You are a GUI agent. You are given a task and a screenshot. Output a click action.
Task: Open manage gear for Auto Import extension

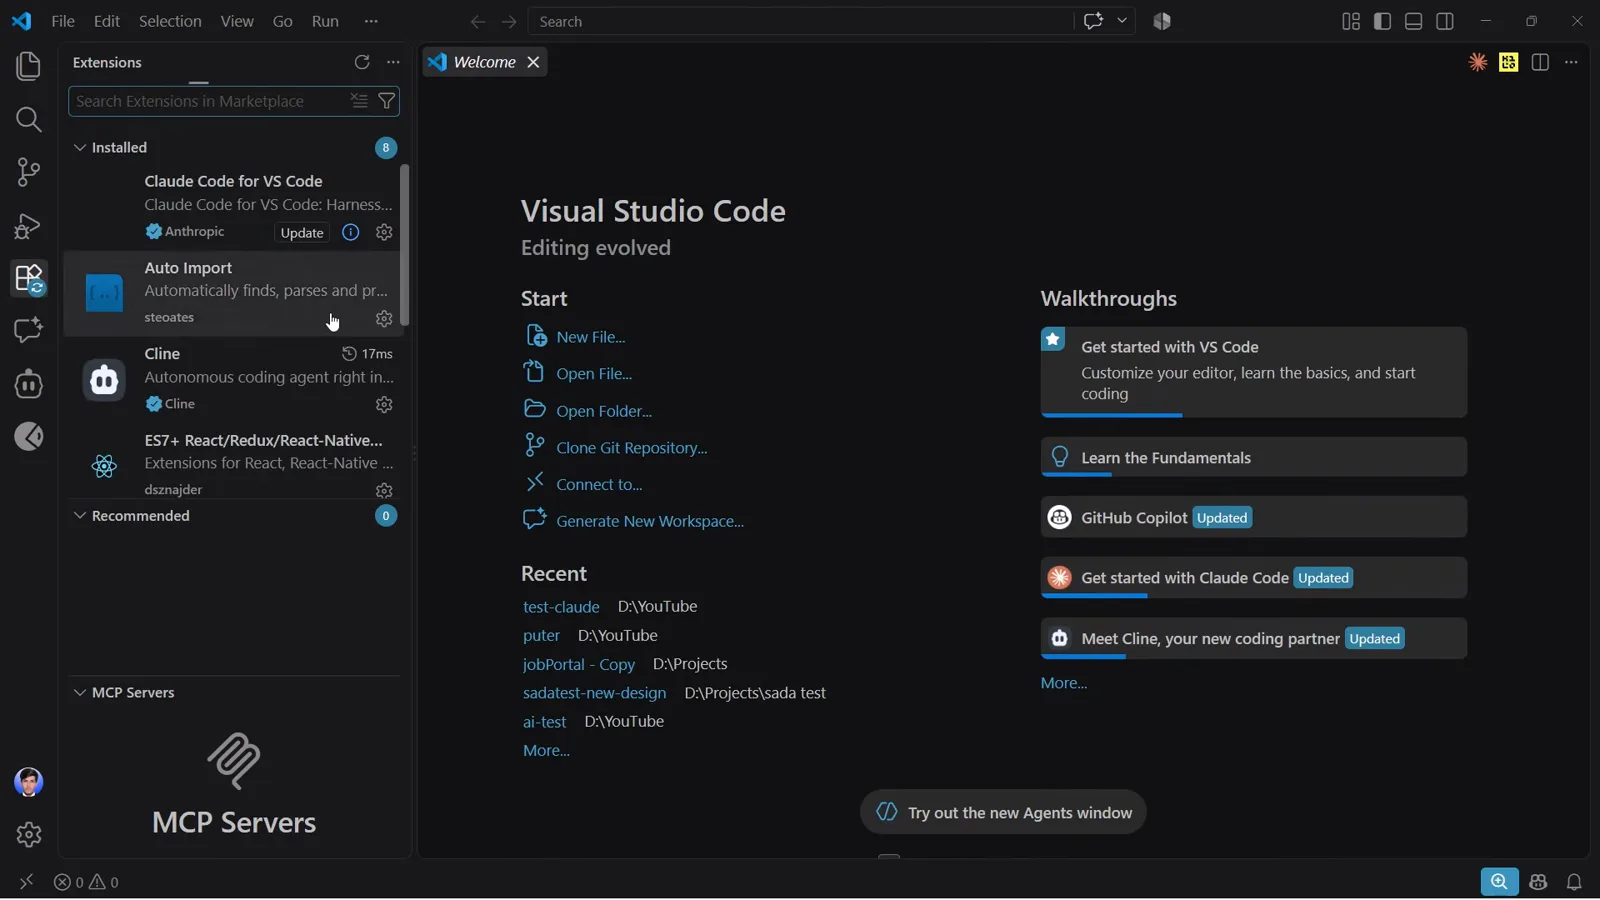384,319
